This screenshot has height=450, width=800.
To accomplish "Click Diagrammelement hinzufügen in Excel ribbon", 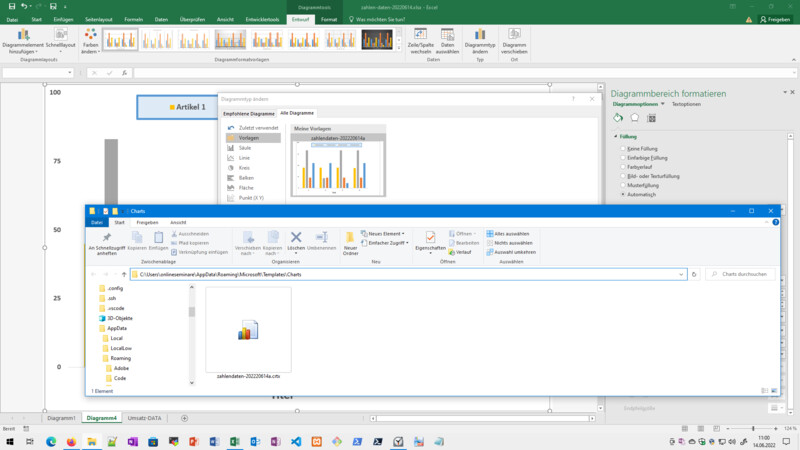I will (x=23, y=41).
